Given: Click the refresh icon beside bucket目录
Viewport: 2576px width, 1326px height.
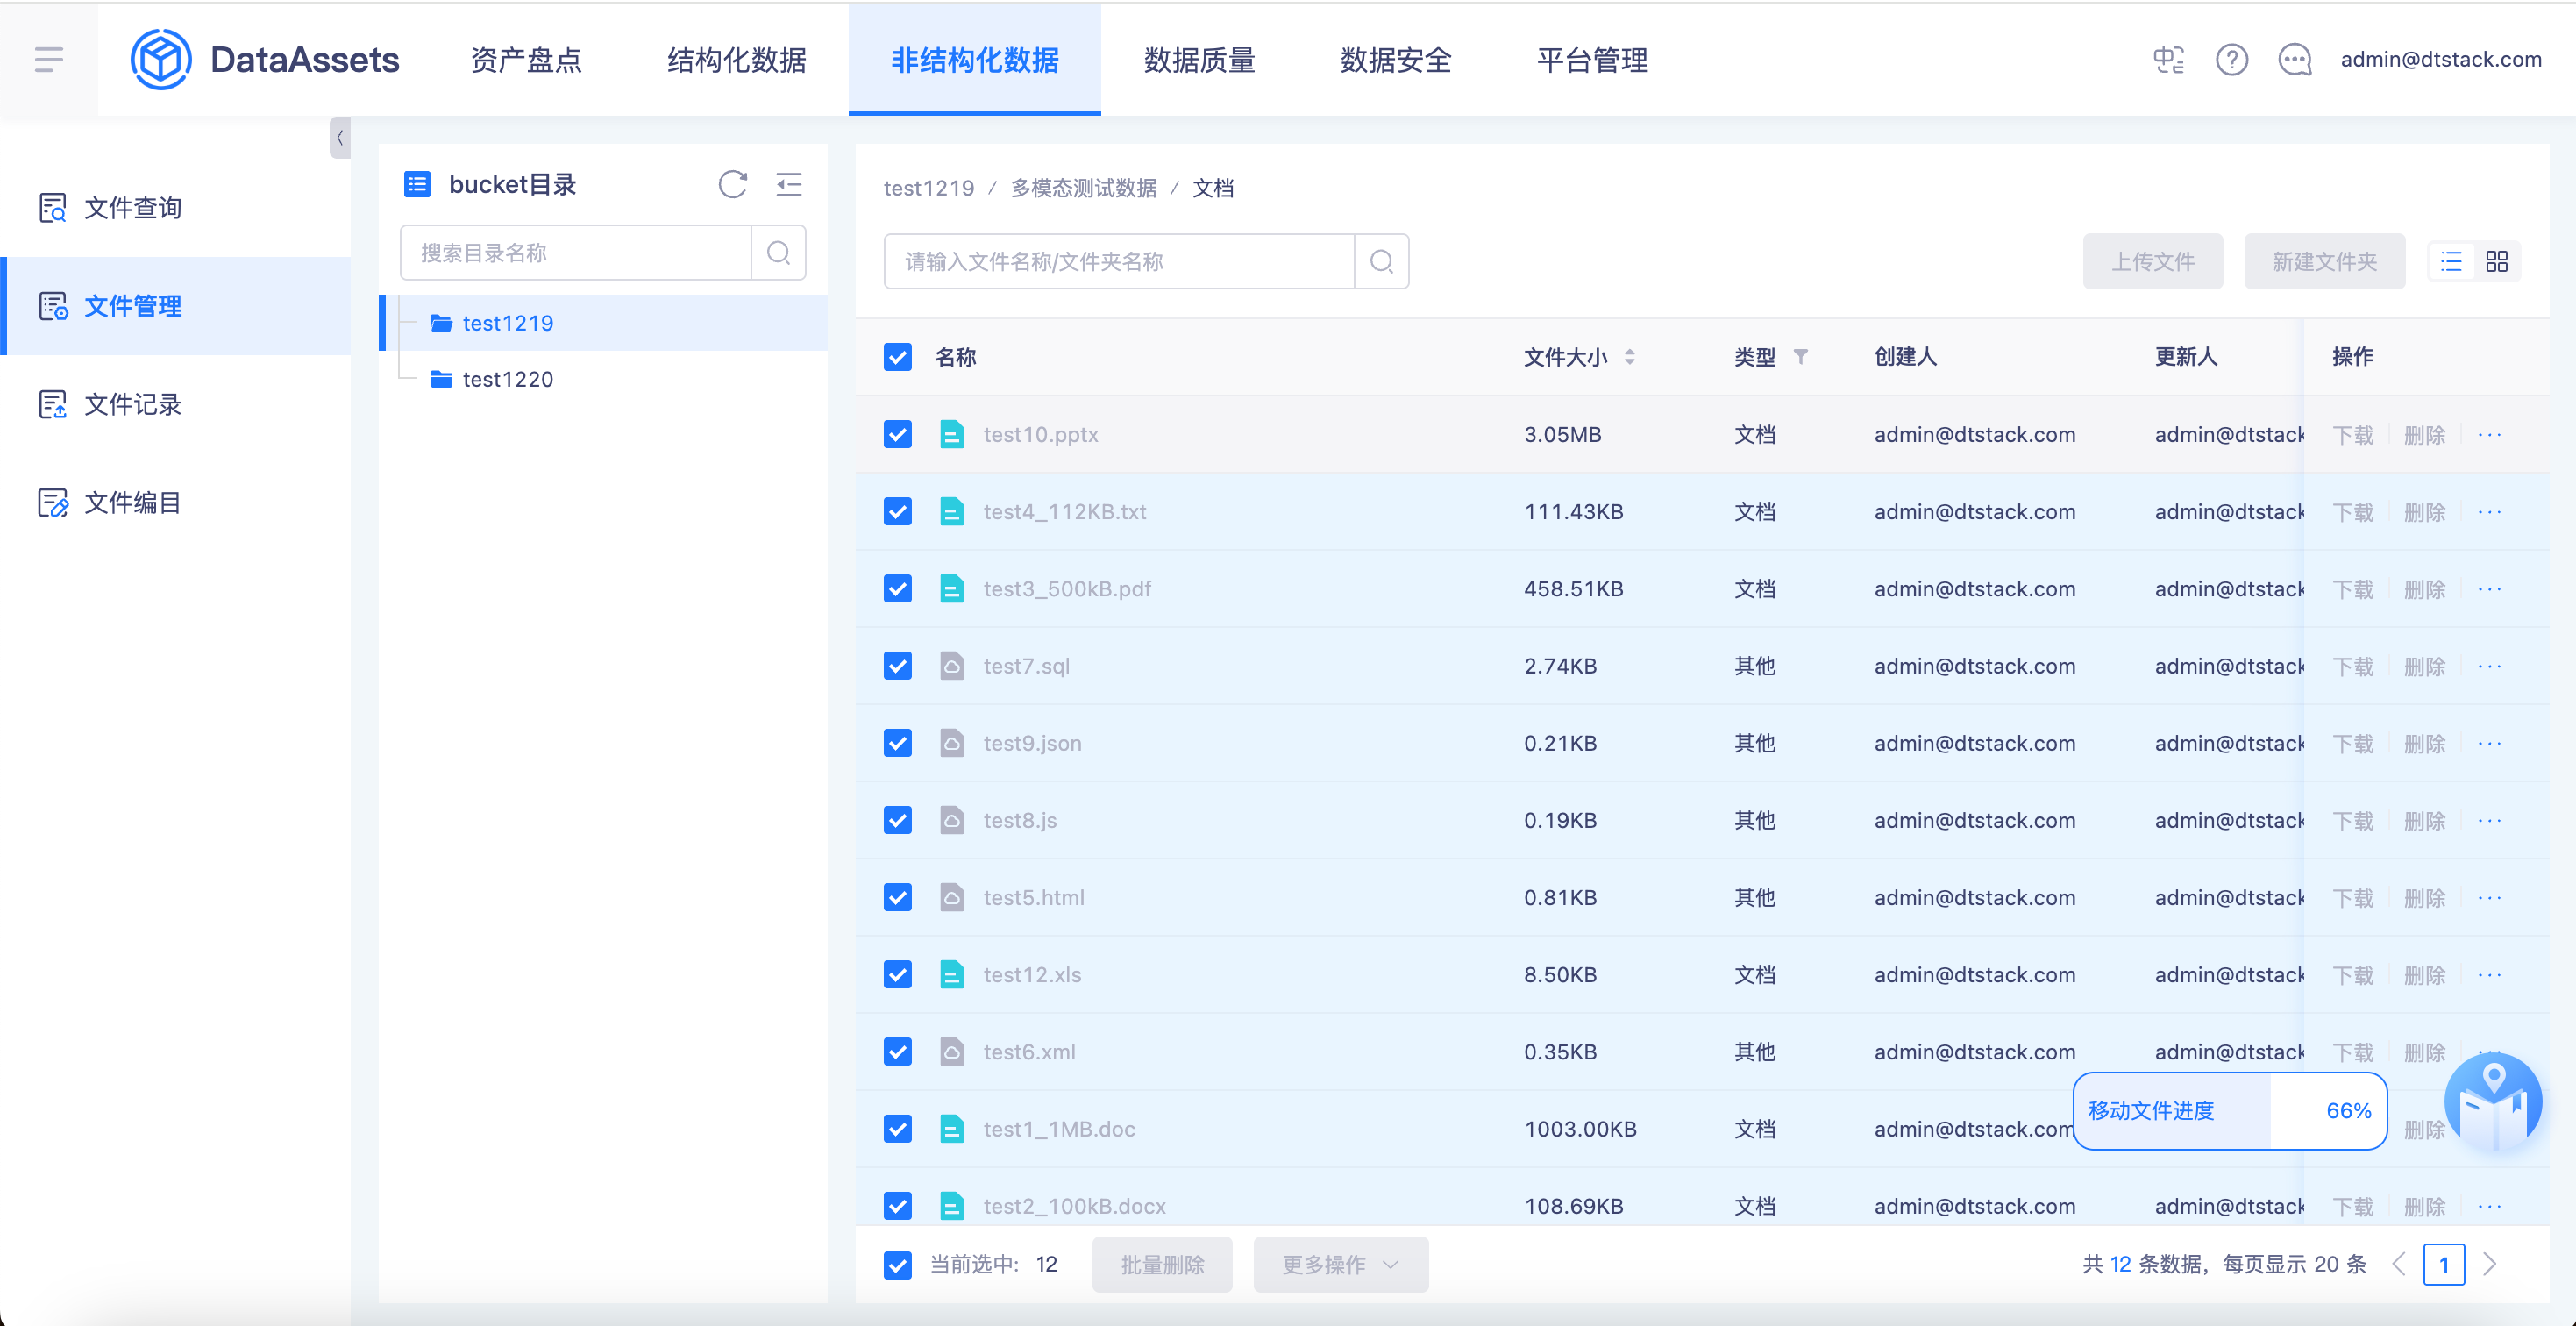Looking at the screenshot, I should pos(732,184).
